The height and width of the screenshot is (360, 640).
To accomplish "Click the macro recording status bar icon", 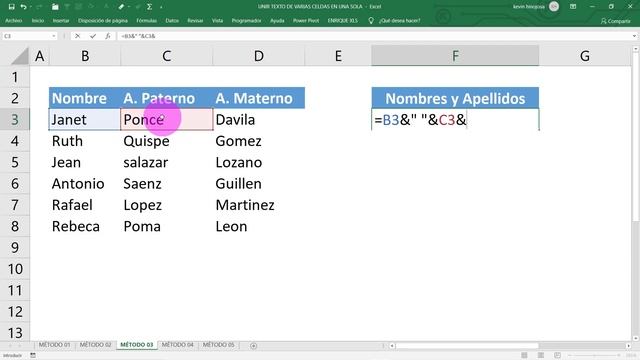I will click(x=33, y=356).
